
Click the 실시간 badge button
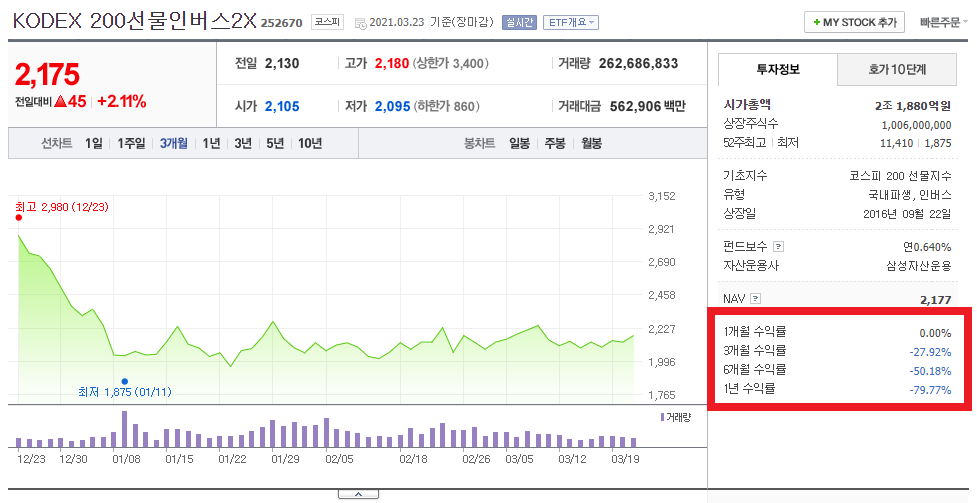(x=519, y=22)
